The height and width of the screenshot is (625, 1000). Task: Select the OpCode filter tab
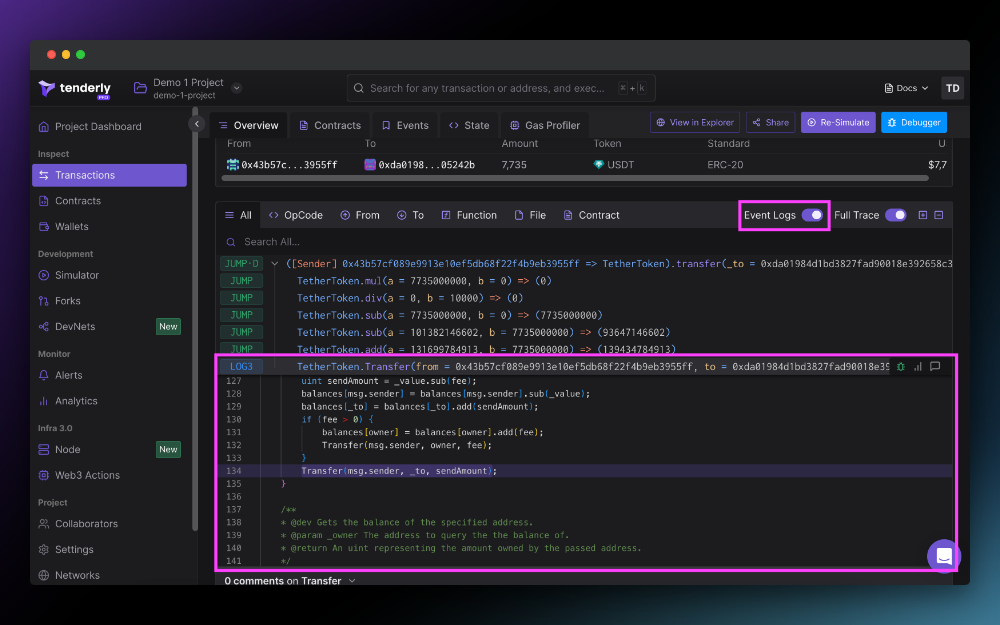click(x=295, y=214)
